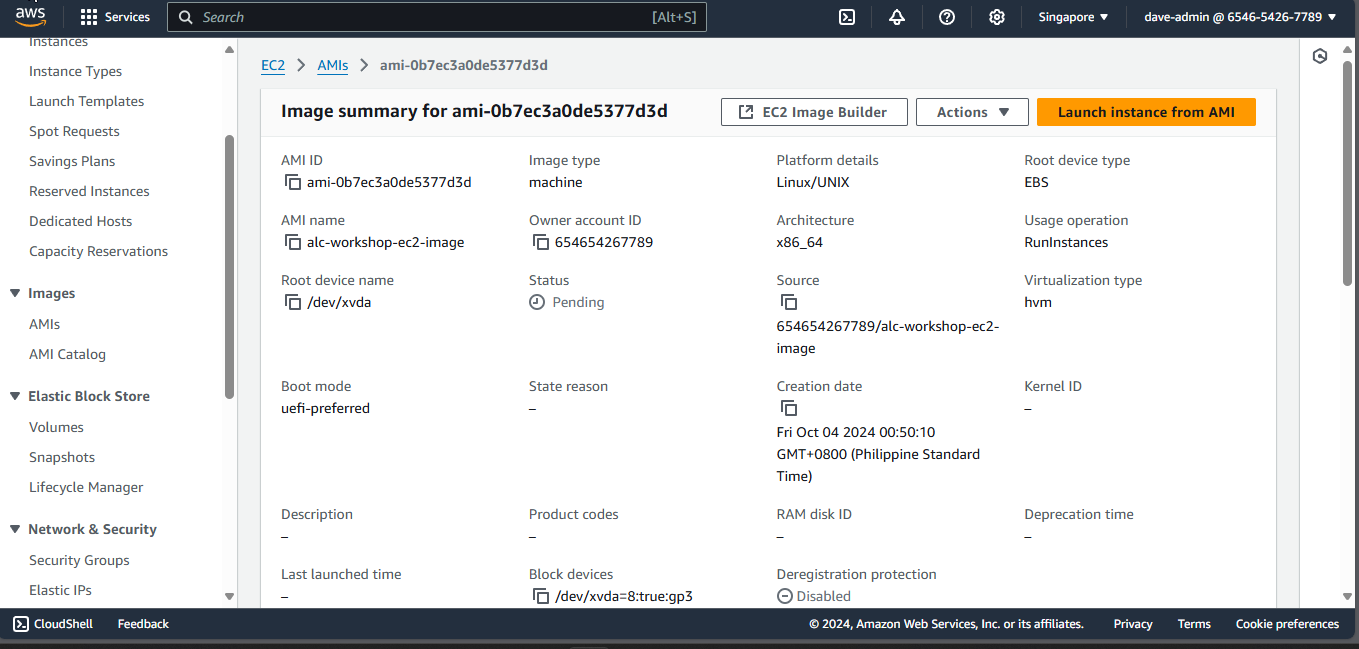Viewport: 1359px width, 649px height.
Task: Open the help question mark icon
Action: [x=947, y=17]
